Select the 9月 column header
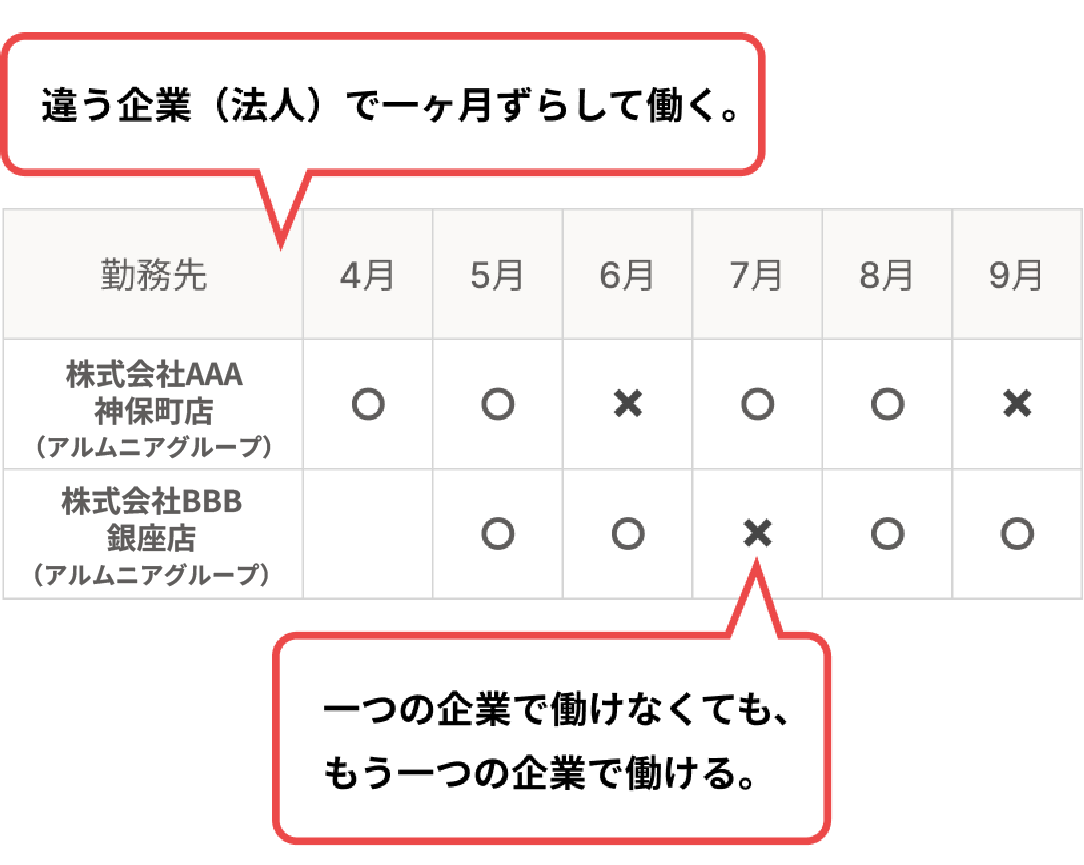 (x=1017, y=274)
